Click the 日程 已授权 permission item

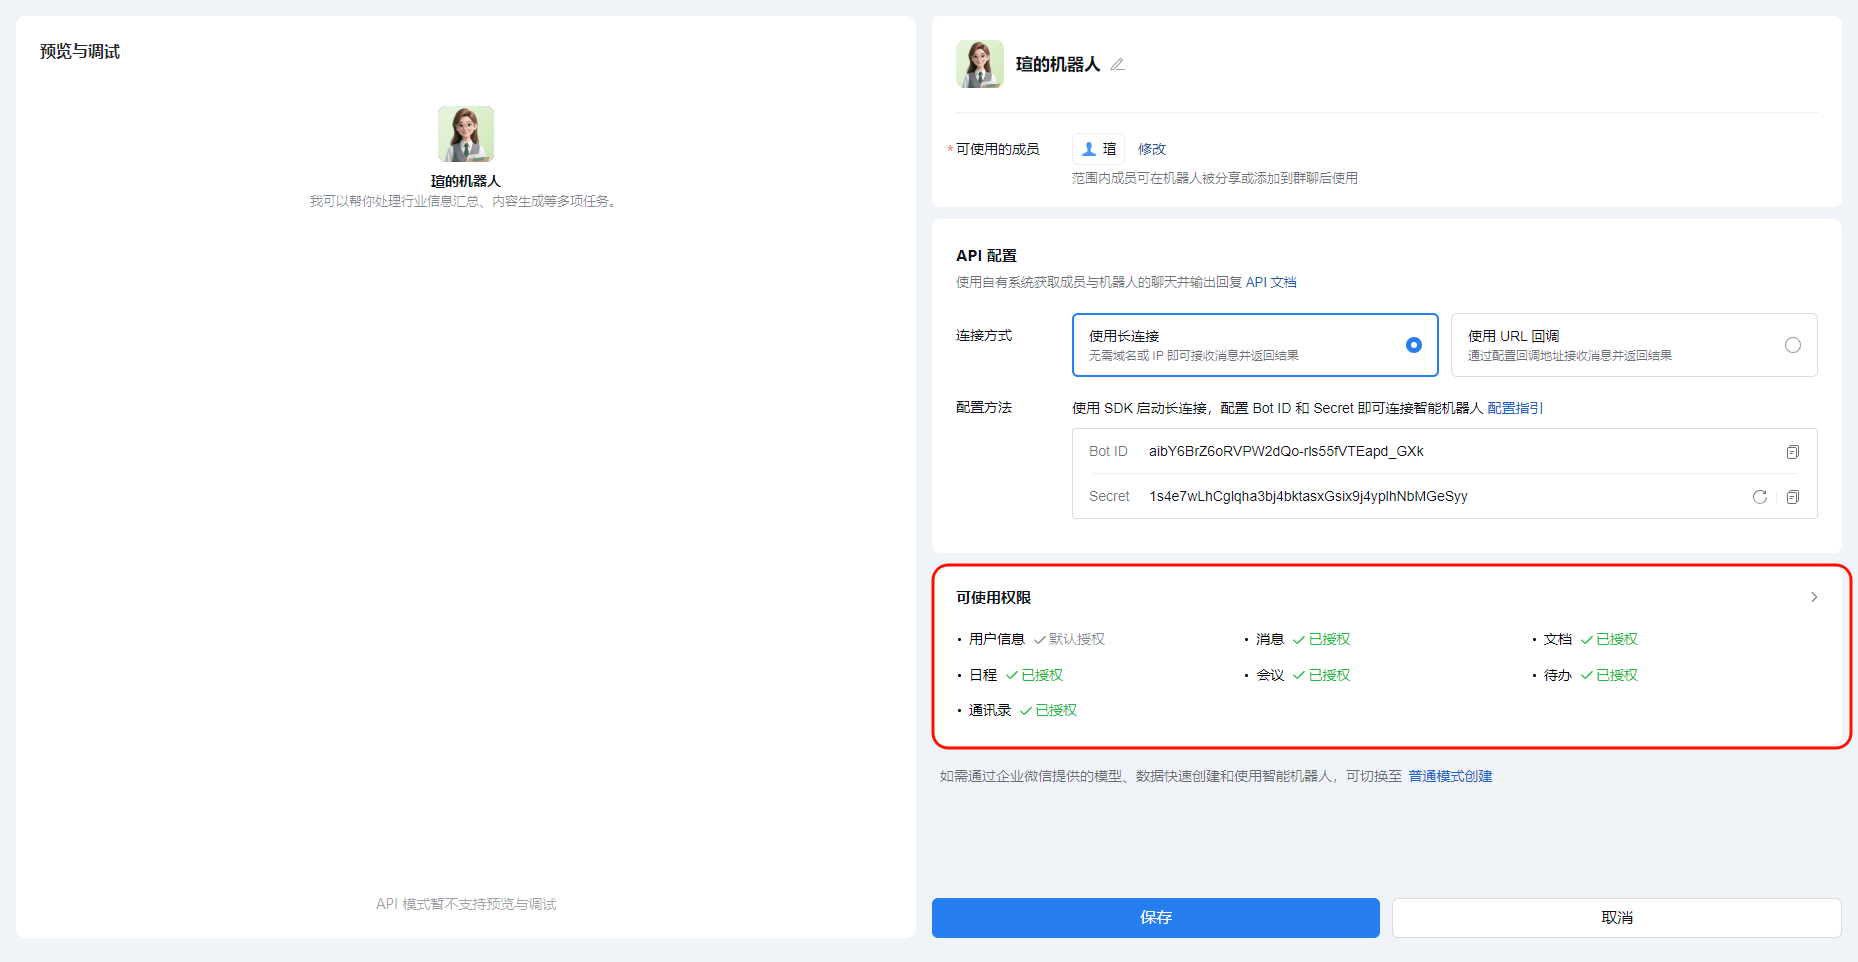point(1010,675)
